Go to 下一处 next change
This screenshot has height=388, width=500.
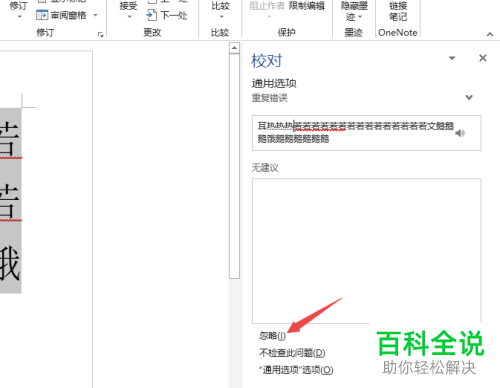[167, 15]
